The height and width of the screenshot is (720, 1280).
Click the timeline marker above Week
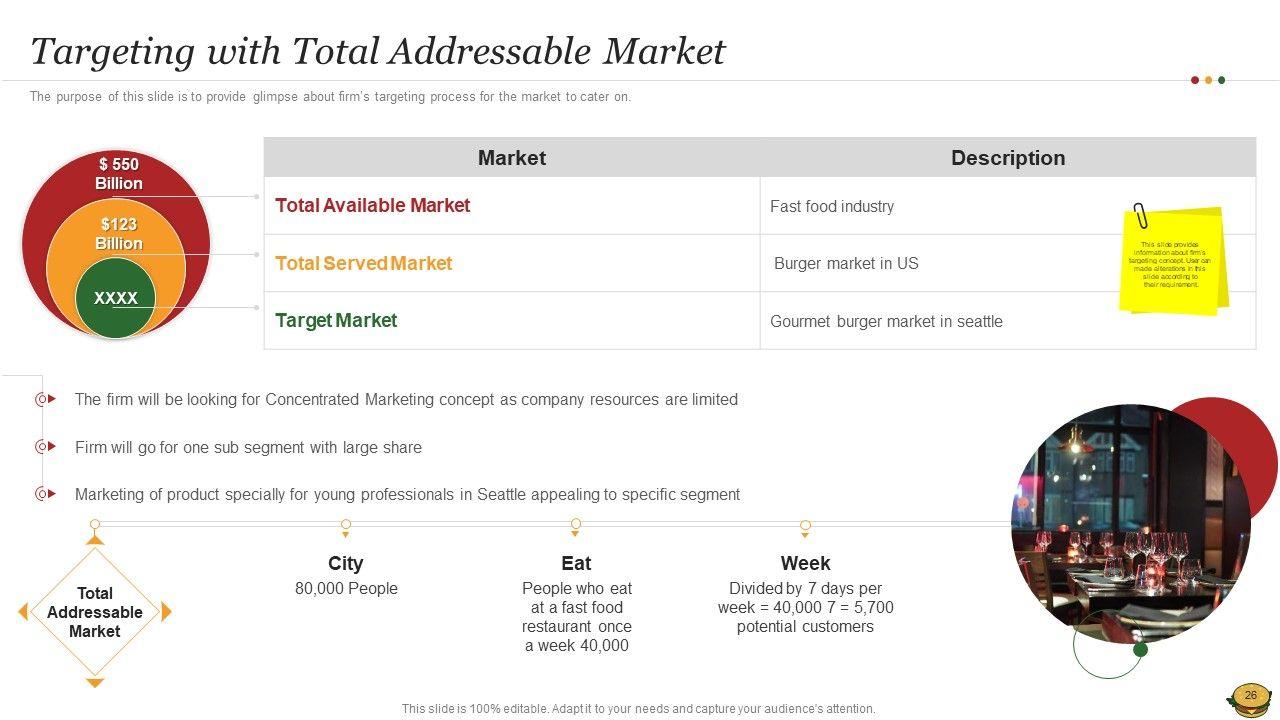805,525
